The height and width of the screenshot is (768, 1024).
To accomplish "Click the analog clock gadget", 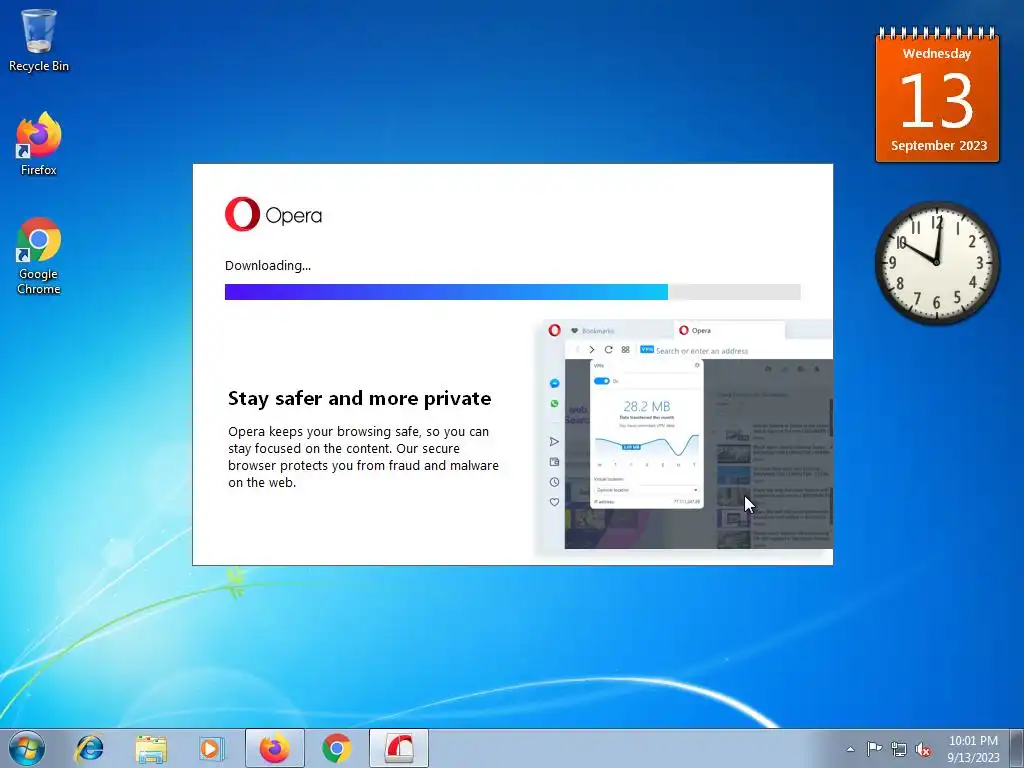I will 937,262.
